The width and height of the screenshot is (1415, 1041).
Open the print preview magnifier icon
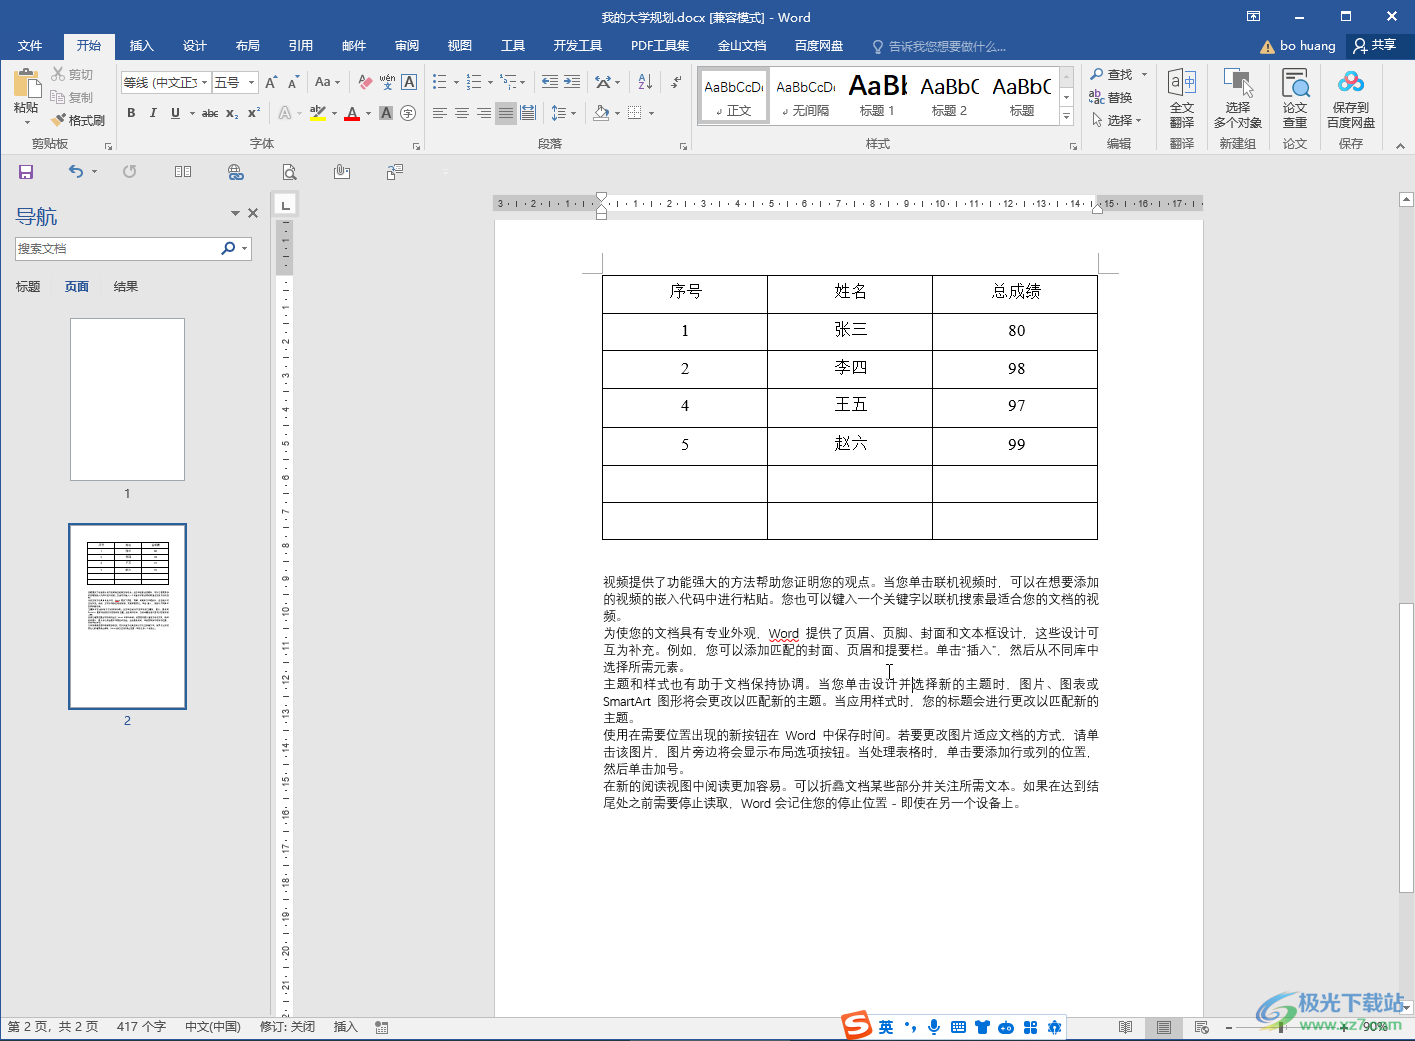289,172
